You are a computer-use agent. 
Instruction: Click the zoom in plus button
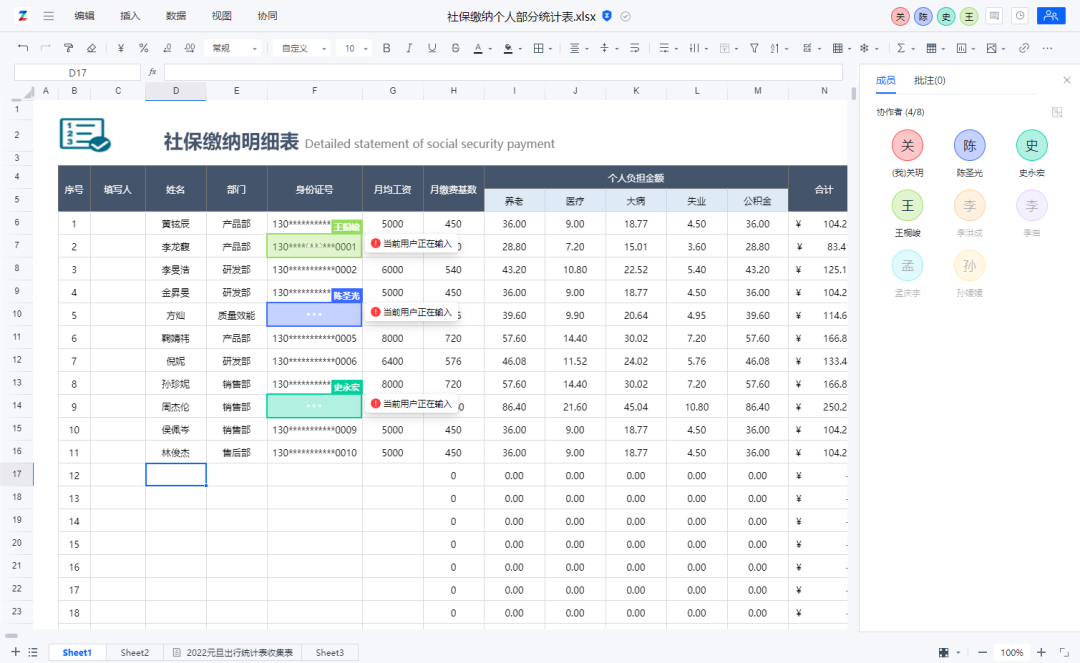click(x=1041, y=652)
